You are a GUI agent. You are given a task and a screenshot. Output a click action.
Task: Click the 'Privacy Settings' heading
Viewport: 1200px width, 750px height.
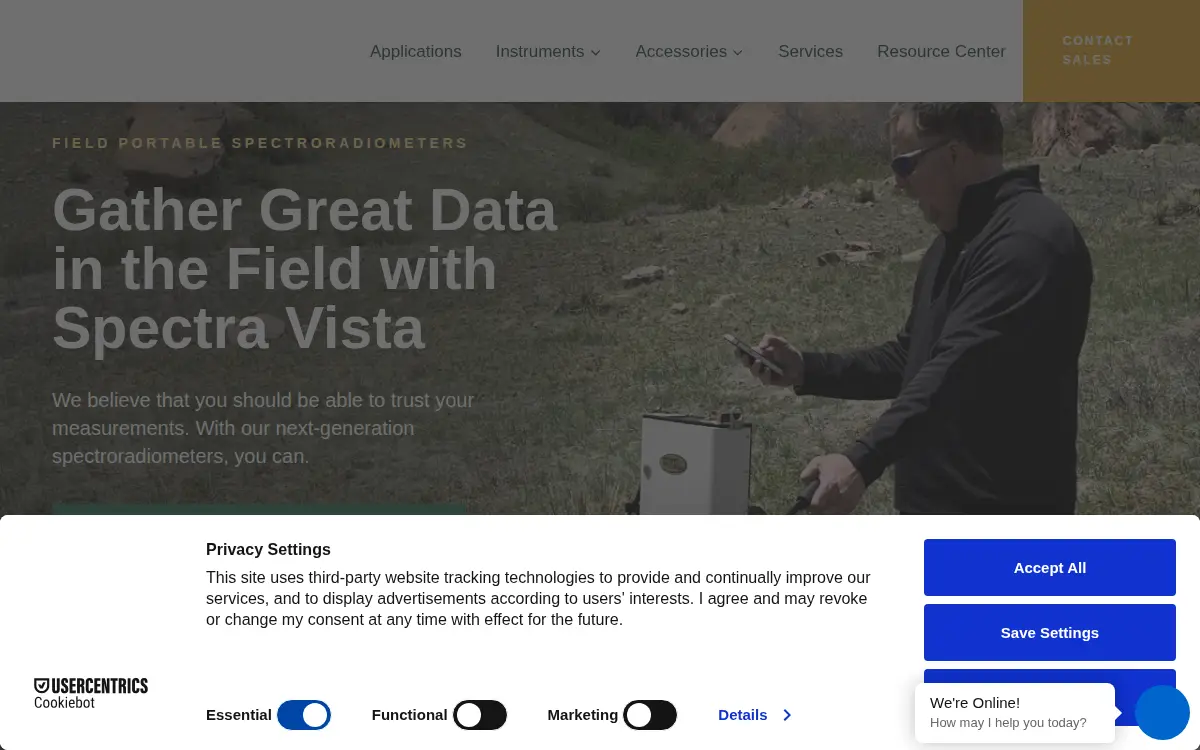pyautogui.click(x=268, y=549)
